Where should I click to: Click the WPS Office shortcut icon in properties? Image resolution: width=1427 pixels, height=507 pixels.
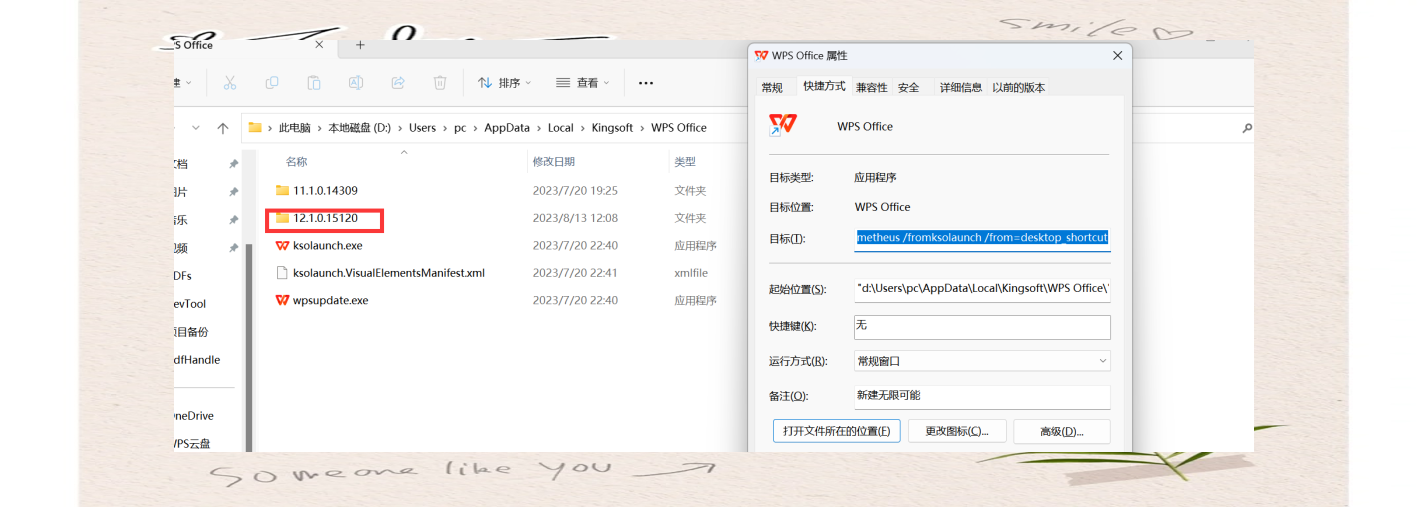pos(783,125)
